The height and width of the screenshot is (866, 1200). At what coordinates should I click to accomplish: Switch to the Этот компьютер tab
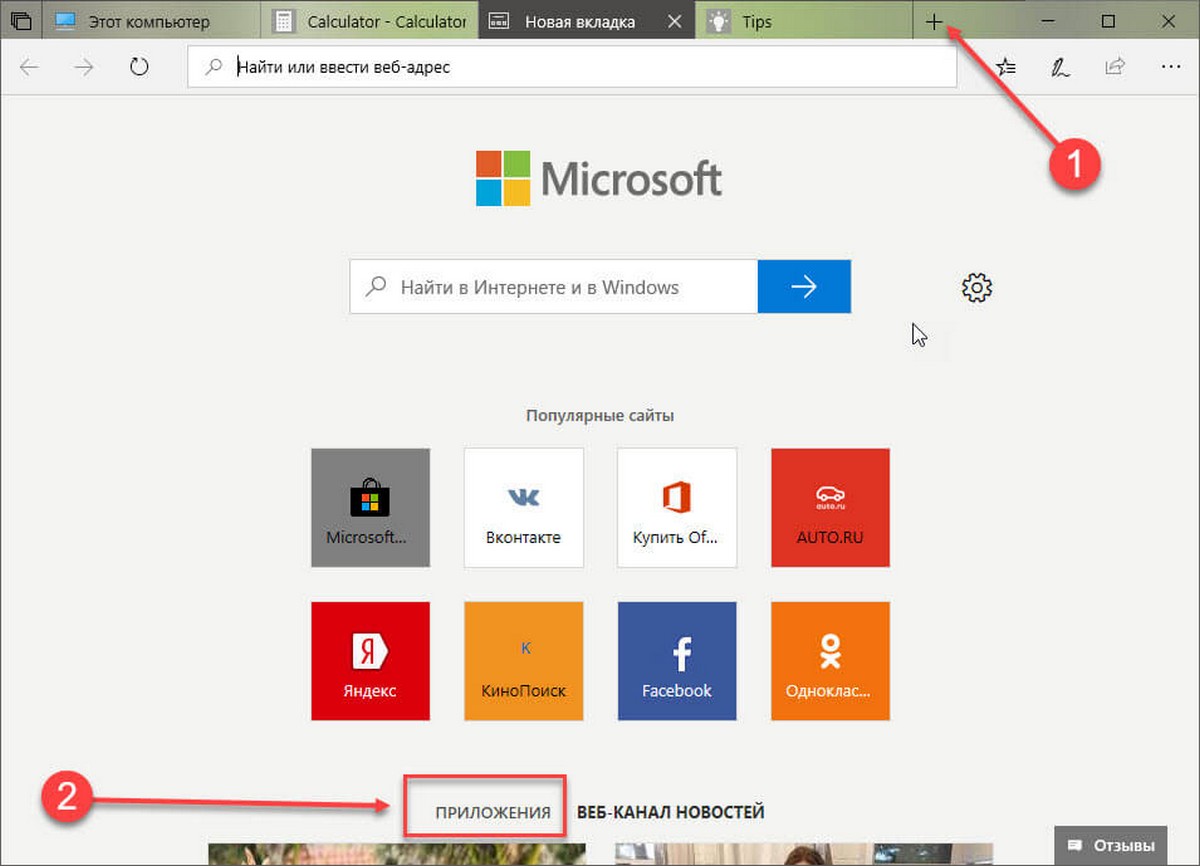coord(150,21)
